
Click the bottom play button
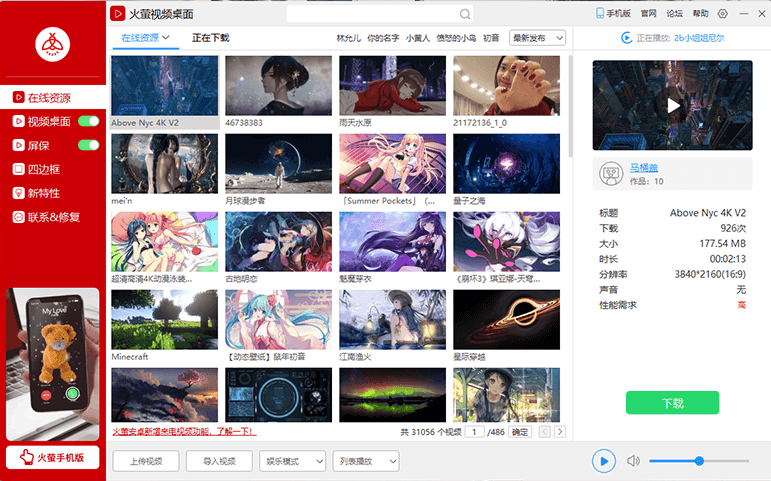point(603,461)
